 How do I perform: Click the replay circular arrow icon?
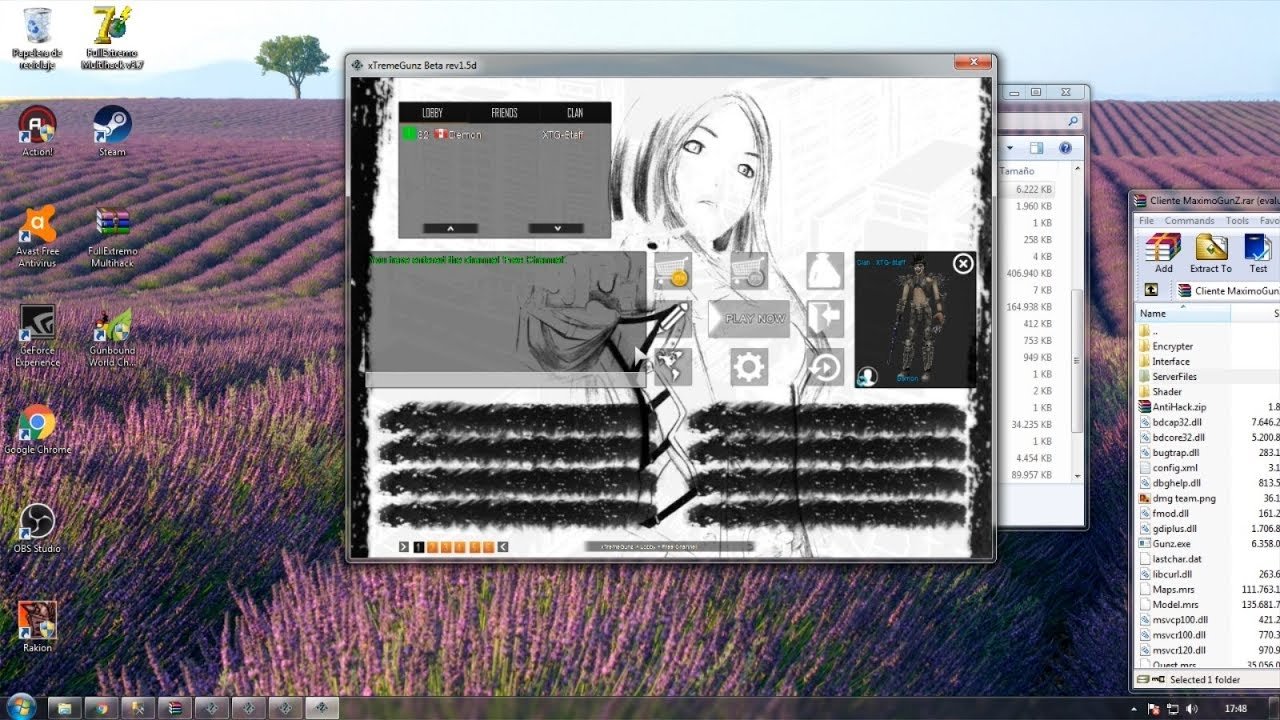pos(825,367)
